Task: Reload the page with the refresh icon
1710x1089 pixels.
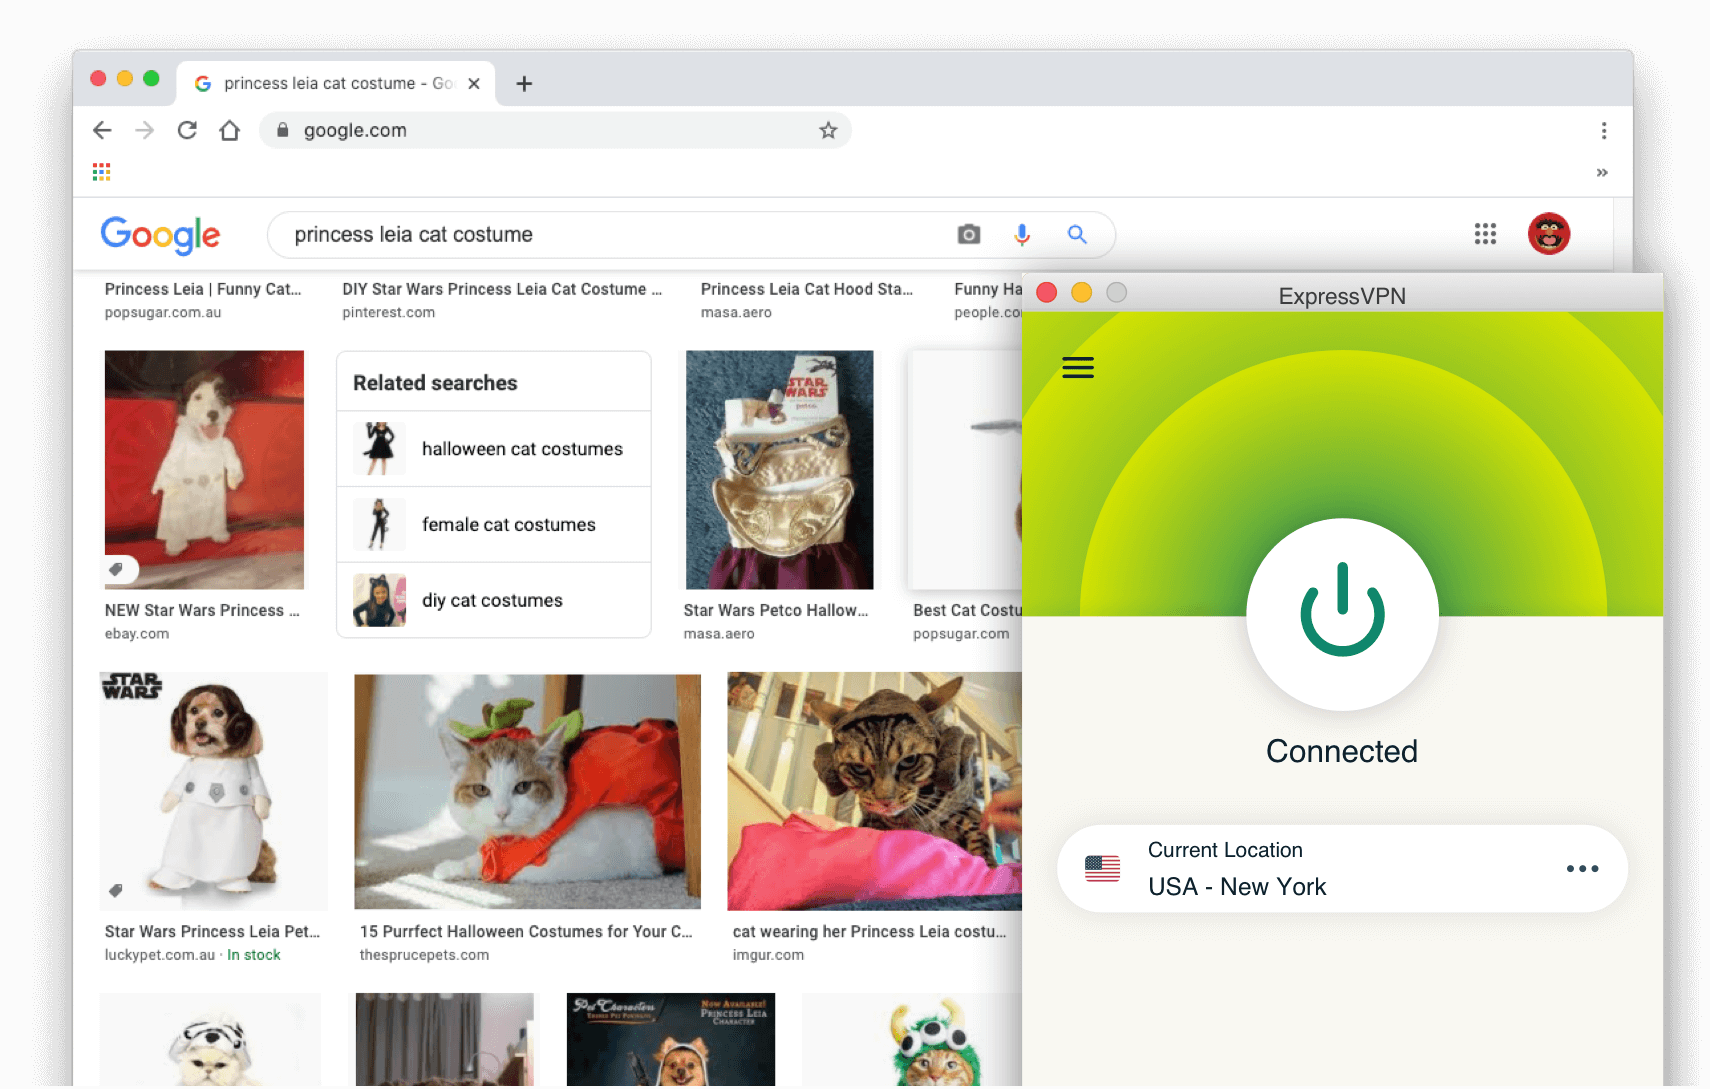Action: coord(187,130)
